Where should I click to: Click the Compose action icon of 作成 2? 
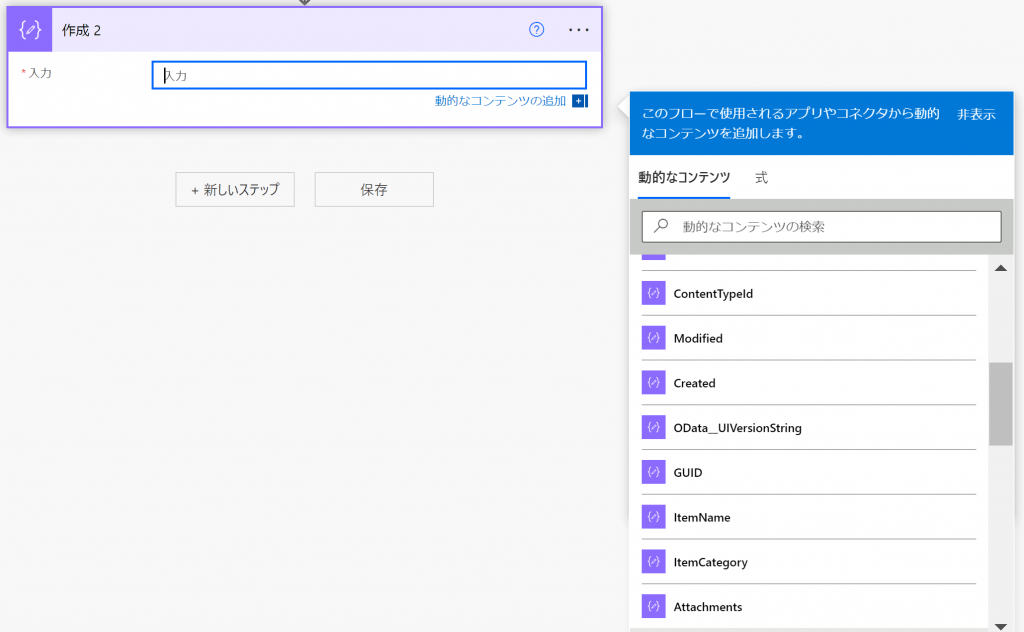30,30
